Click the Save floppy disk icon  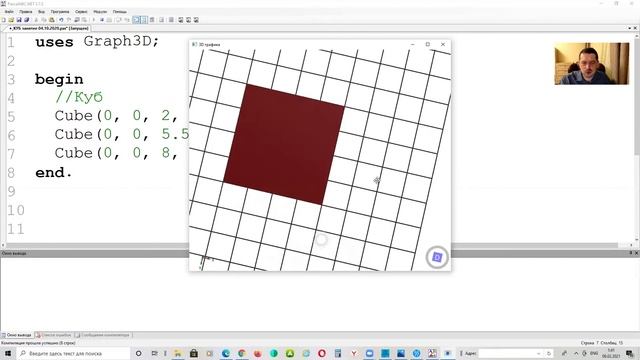click(19, 20)
